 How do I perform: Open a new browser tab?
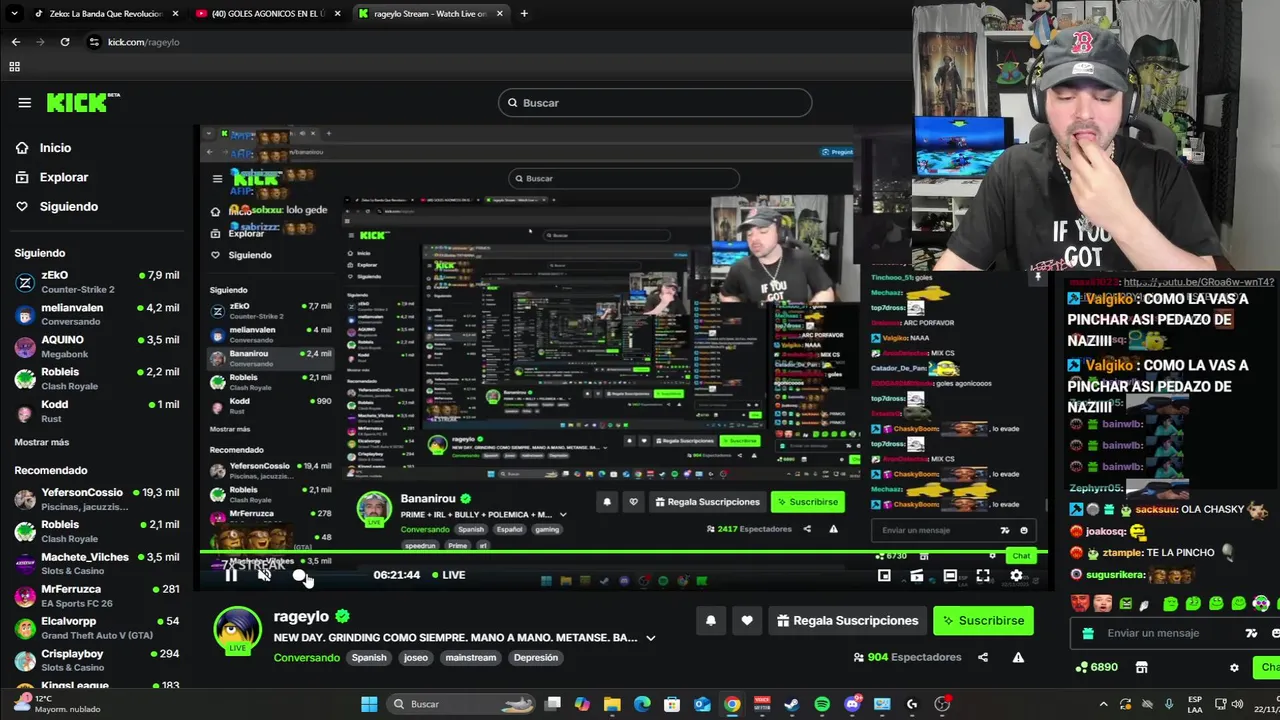point(524,14)
